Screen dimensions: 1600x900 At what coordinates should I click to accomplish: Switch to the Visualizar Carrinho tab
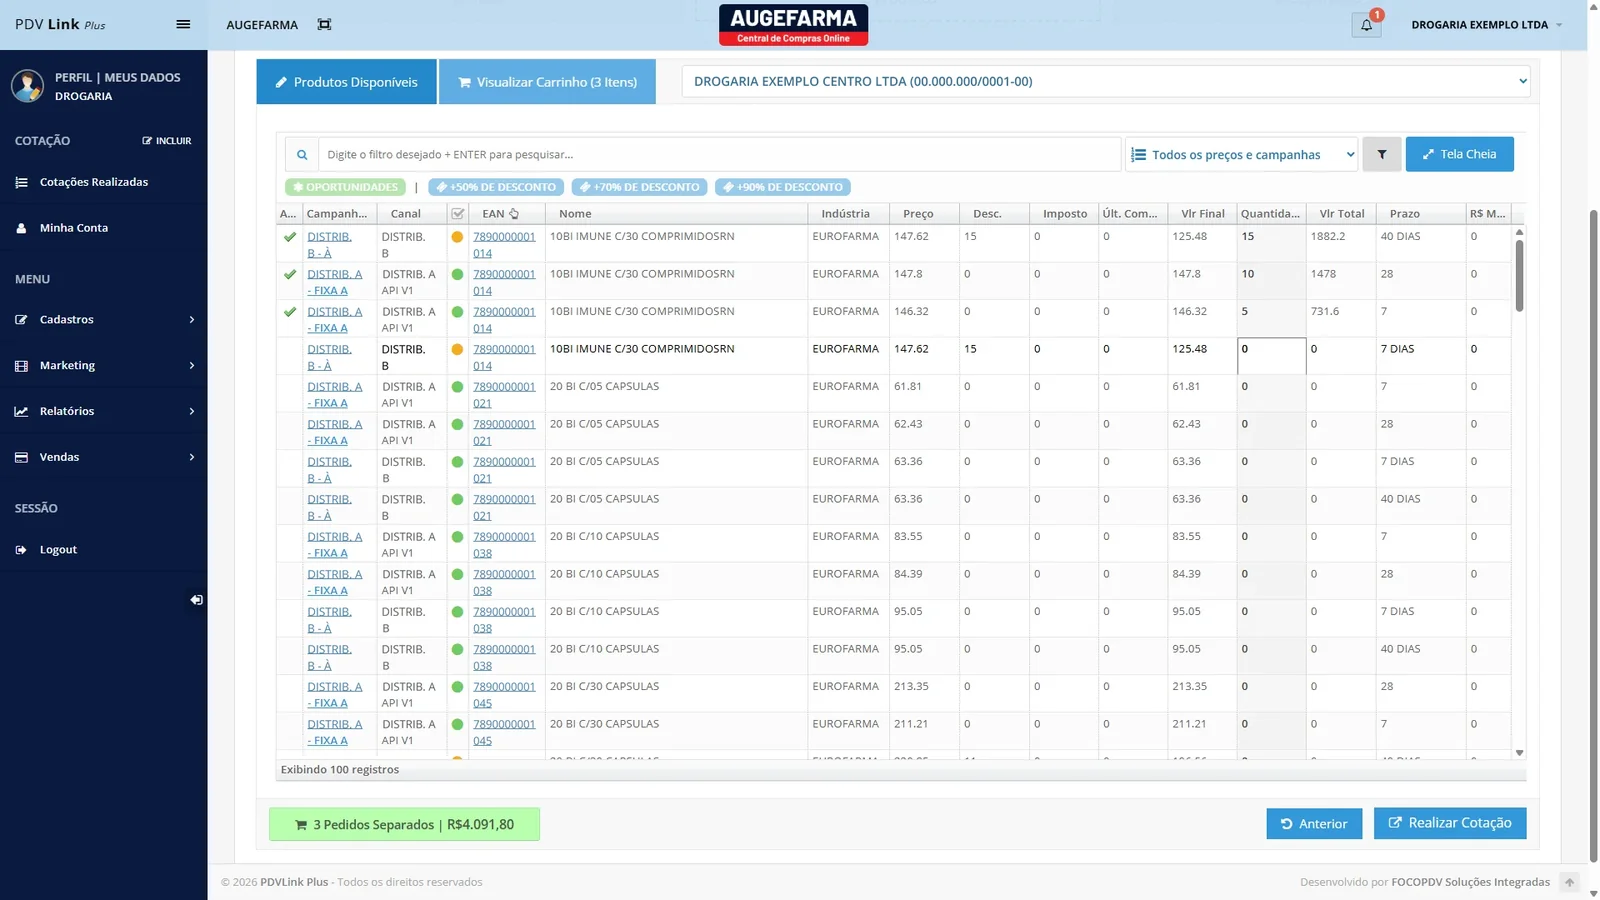[x=547, y=82]
